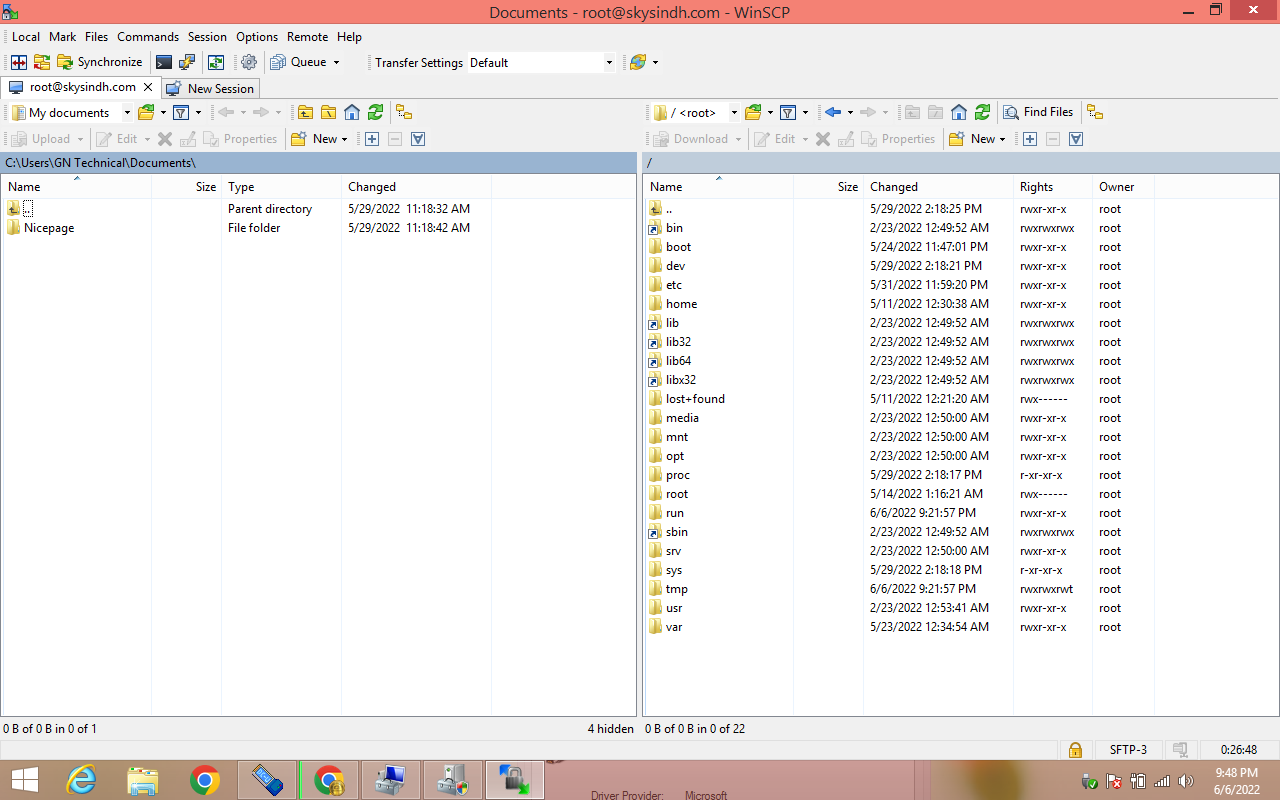Click the remote panel New button

(972, 139)
